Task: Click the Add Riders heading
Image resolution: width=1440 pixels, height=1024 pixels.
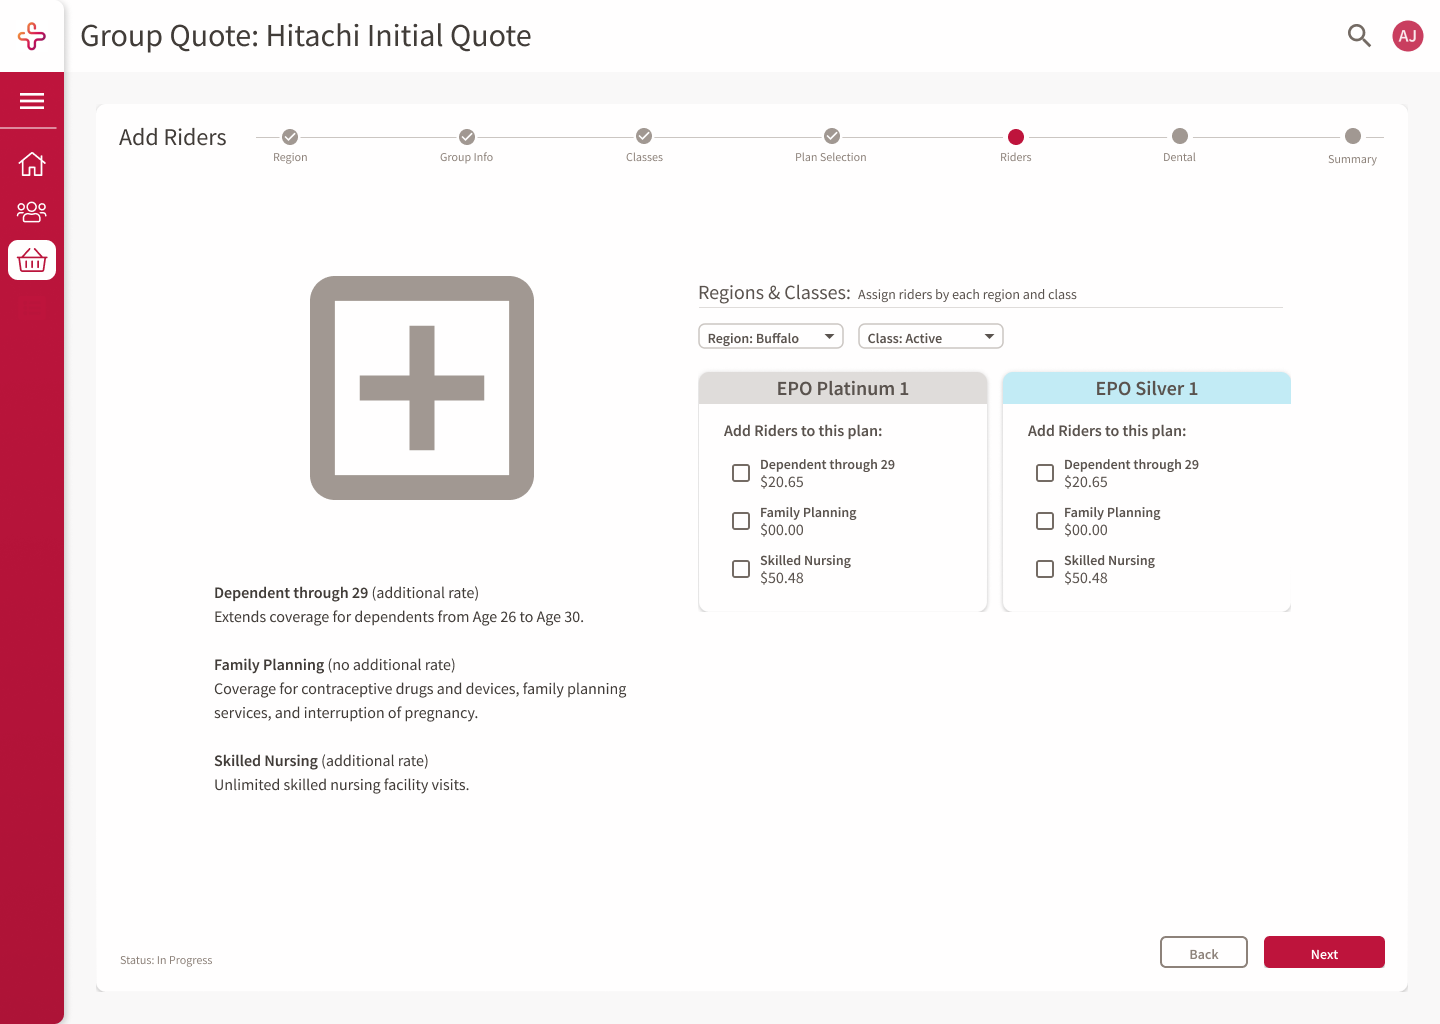Action: (x=173, y=137)
